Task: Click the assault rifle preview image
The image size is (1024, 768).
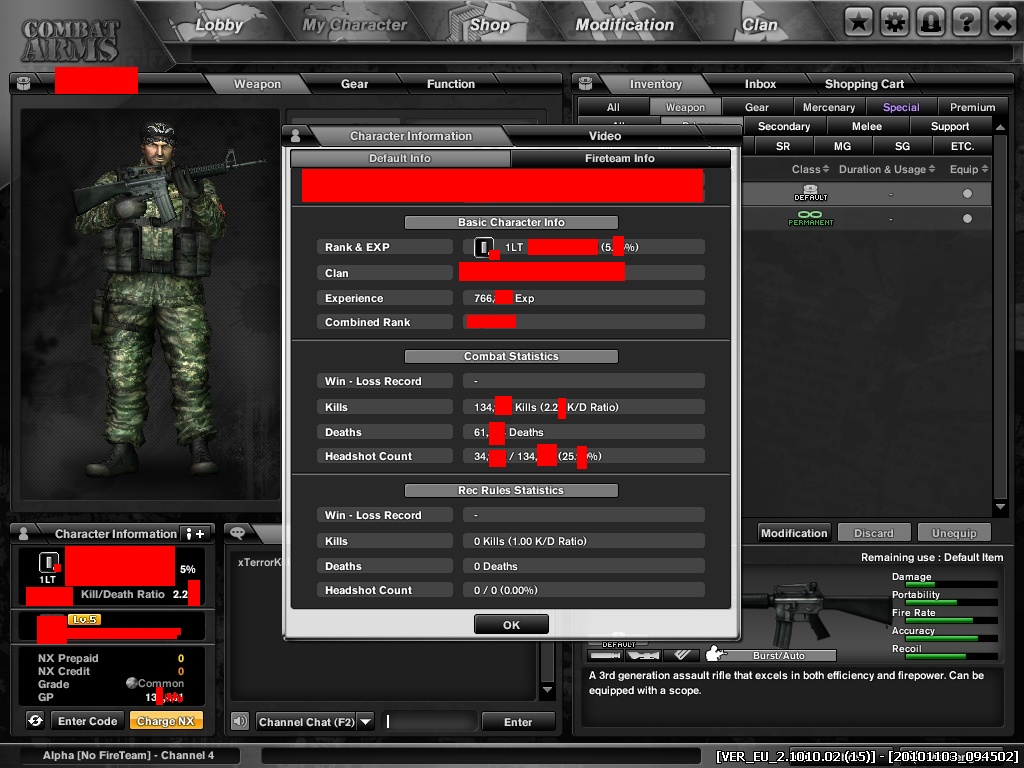Action: point(816,614)
